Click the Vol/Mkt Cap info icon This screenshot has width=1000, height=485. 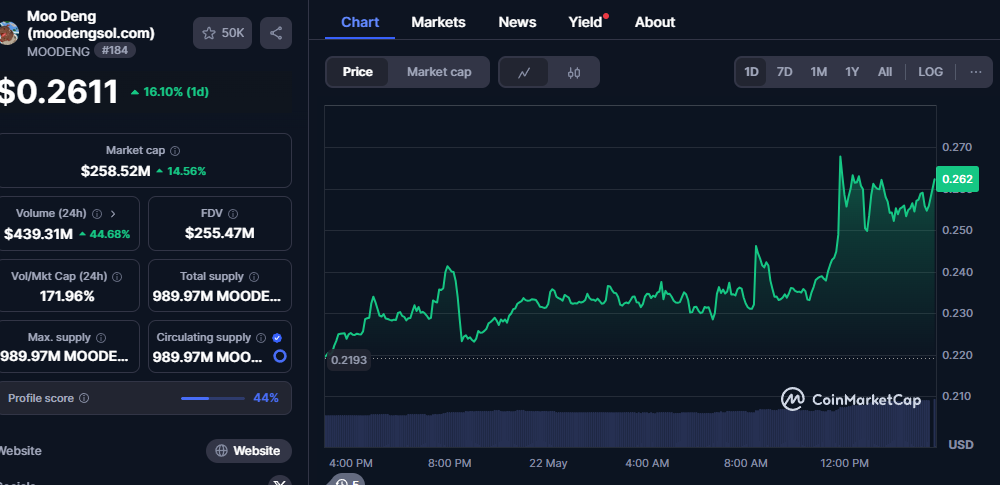click(117, 277)
